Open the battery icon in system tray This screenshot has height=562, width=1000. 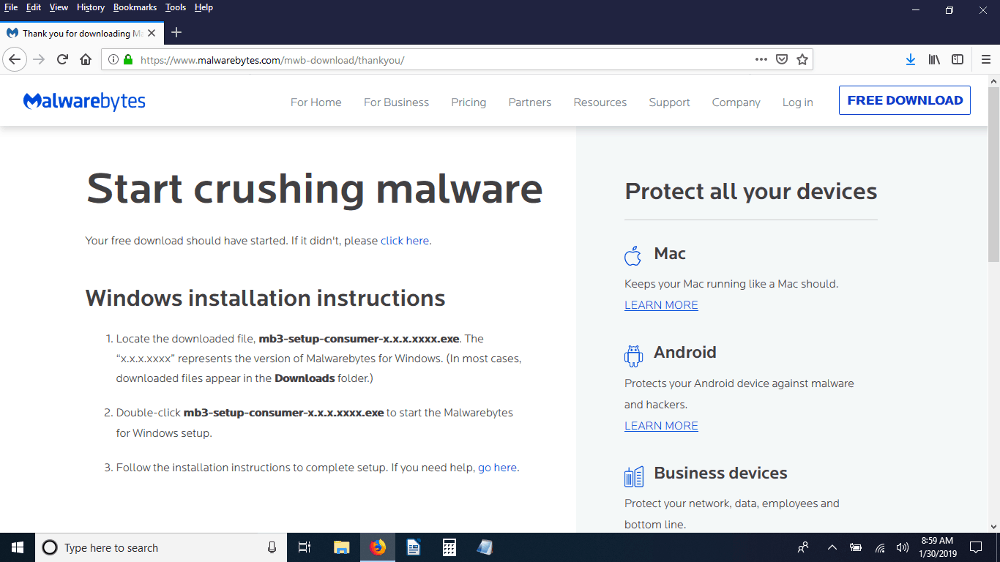(856, 547)
